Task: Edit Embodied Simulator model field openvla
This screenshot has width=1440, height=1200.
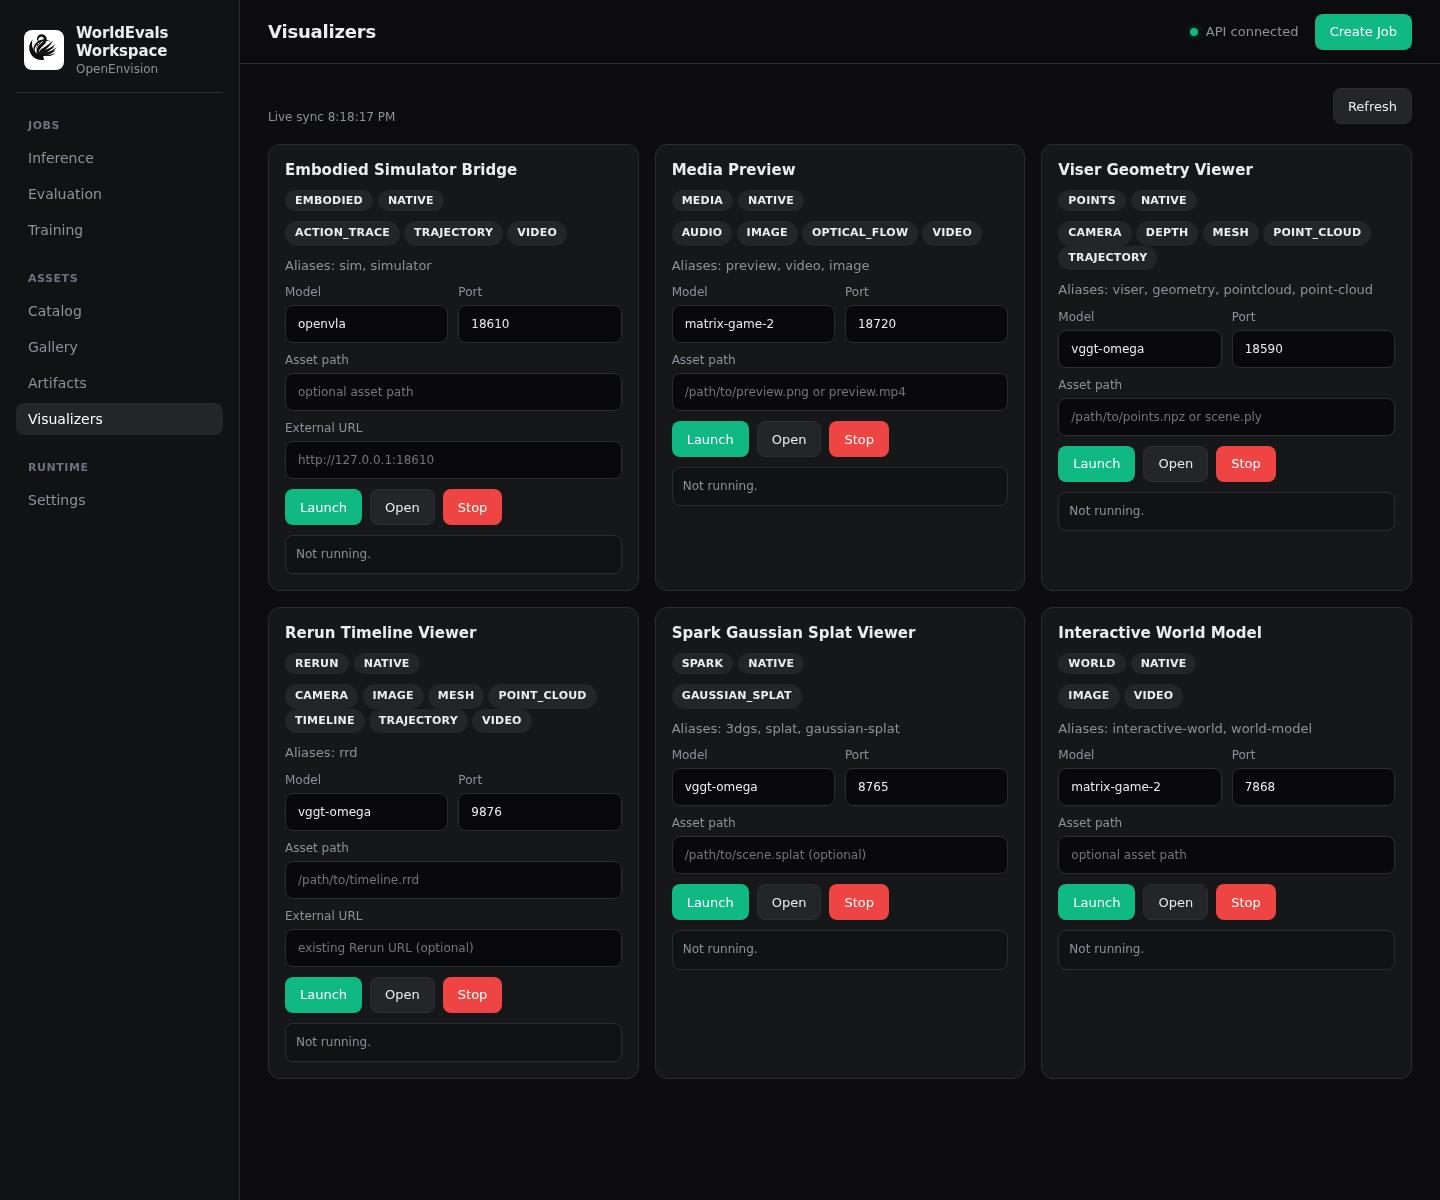Action: pyautogui.click(x=366, y=324)
